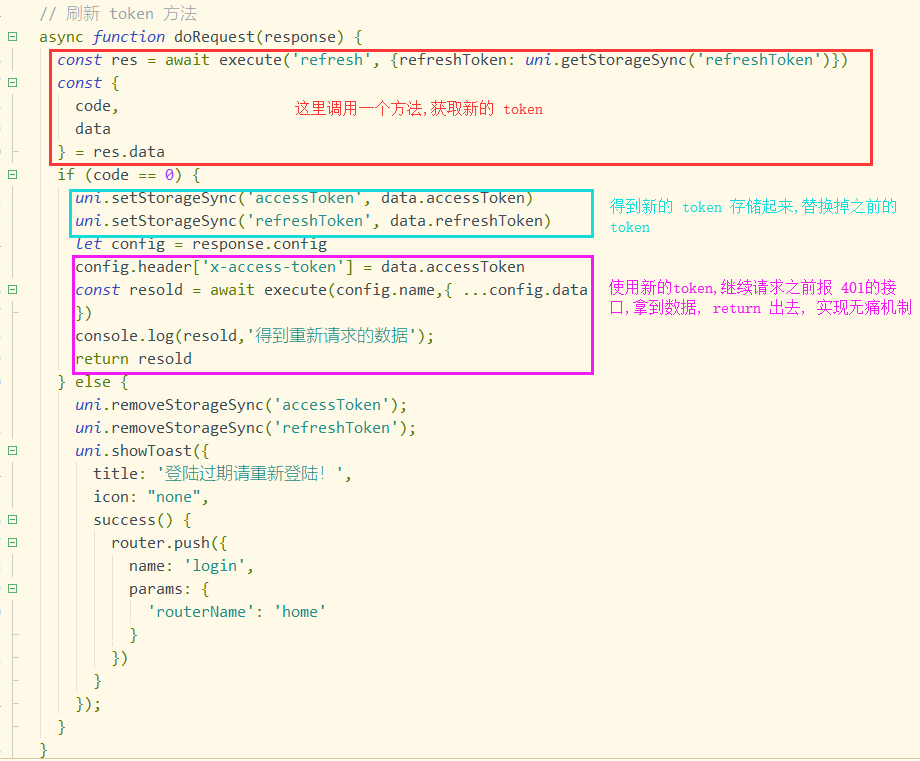
Task: Collapse the 'const {' destructuring block fold
Action: coord(12,83)
